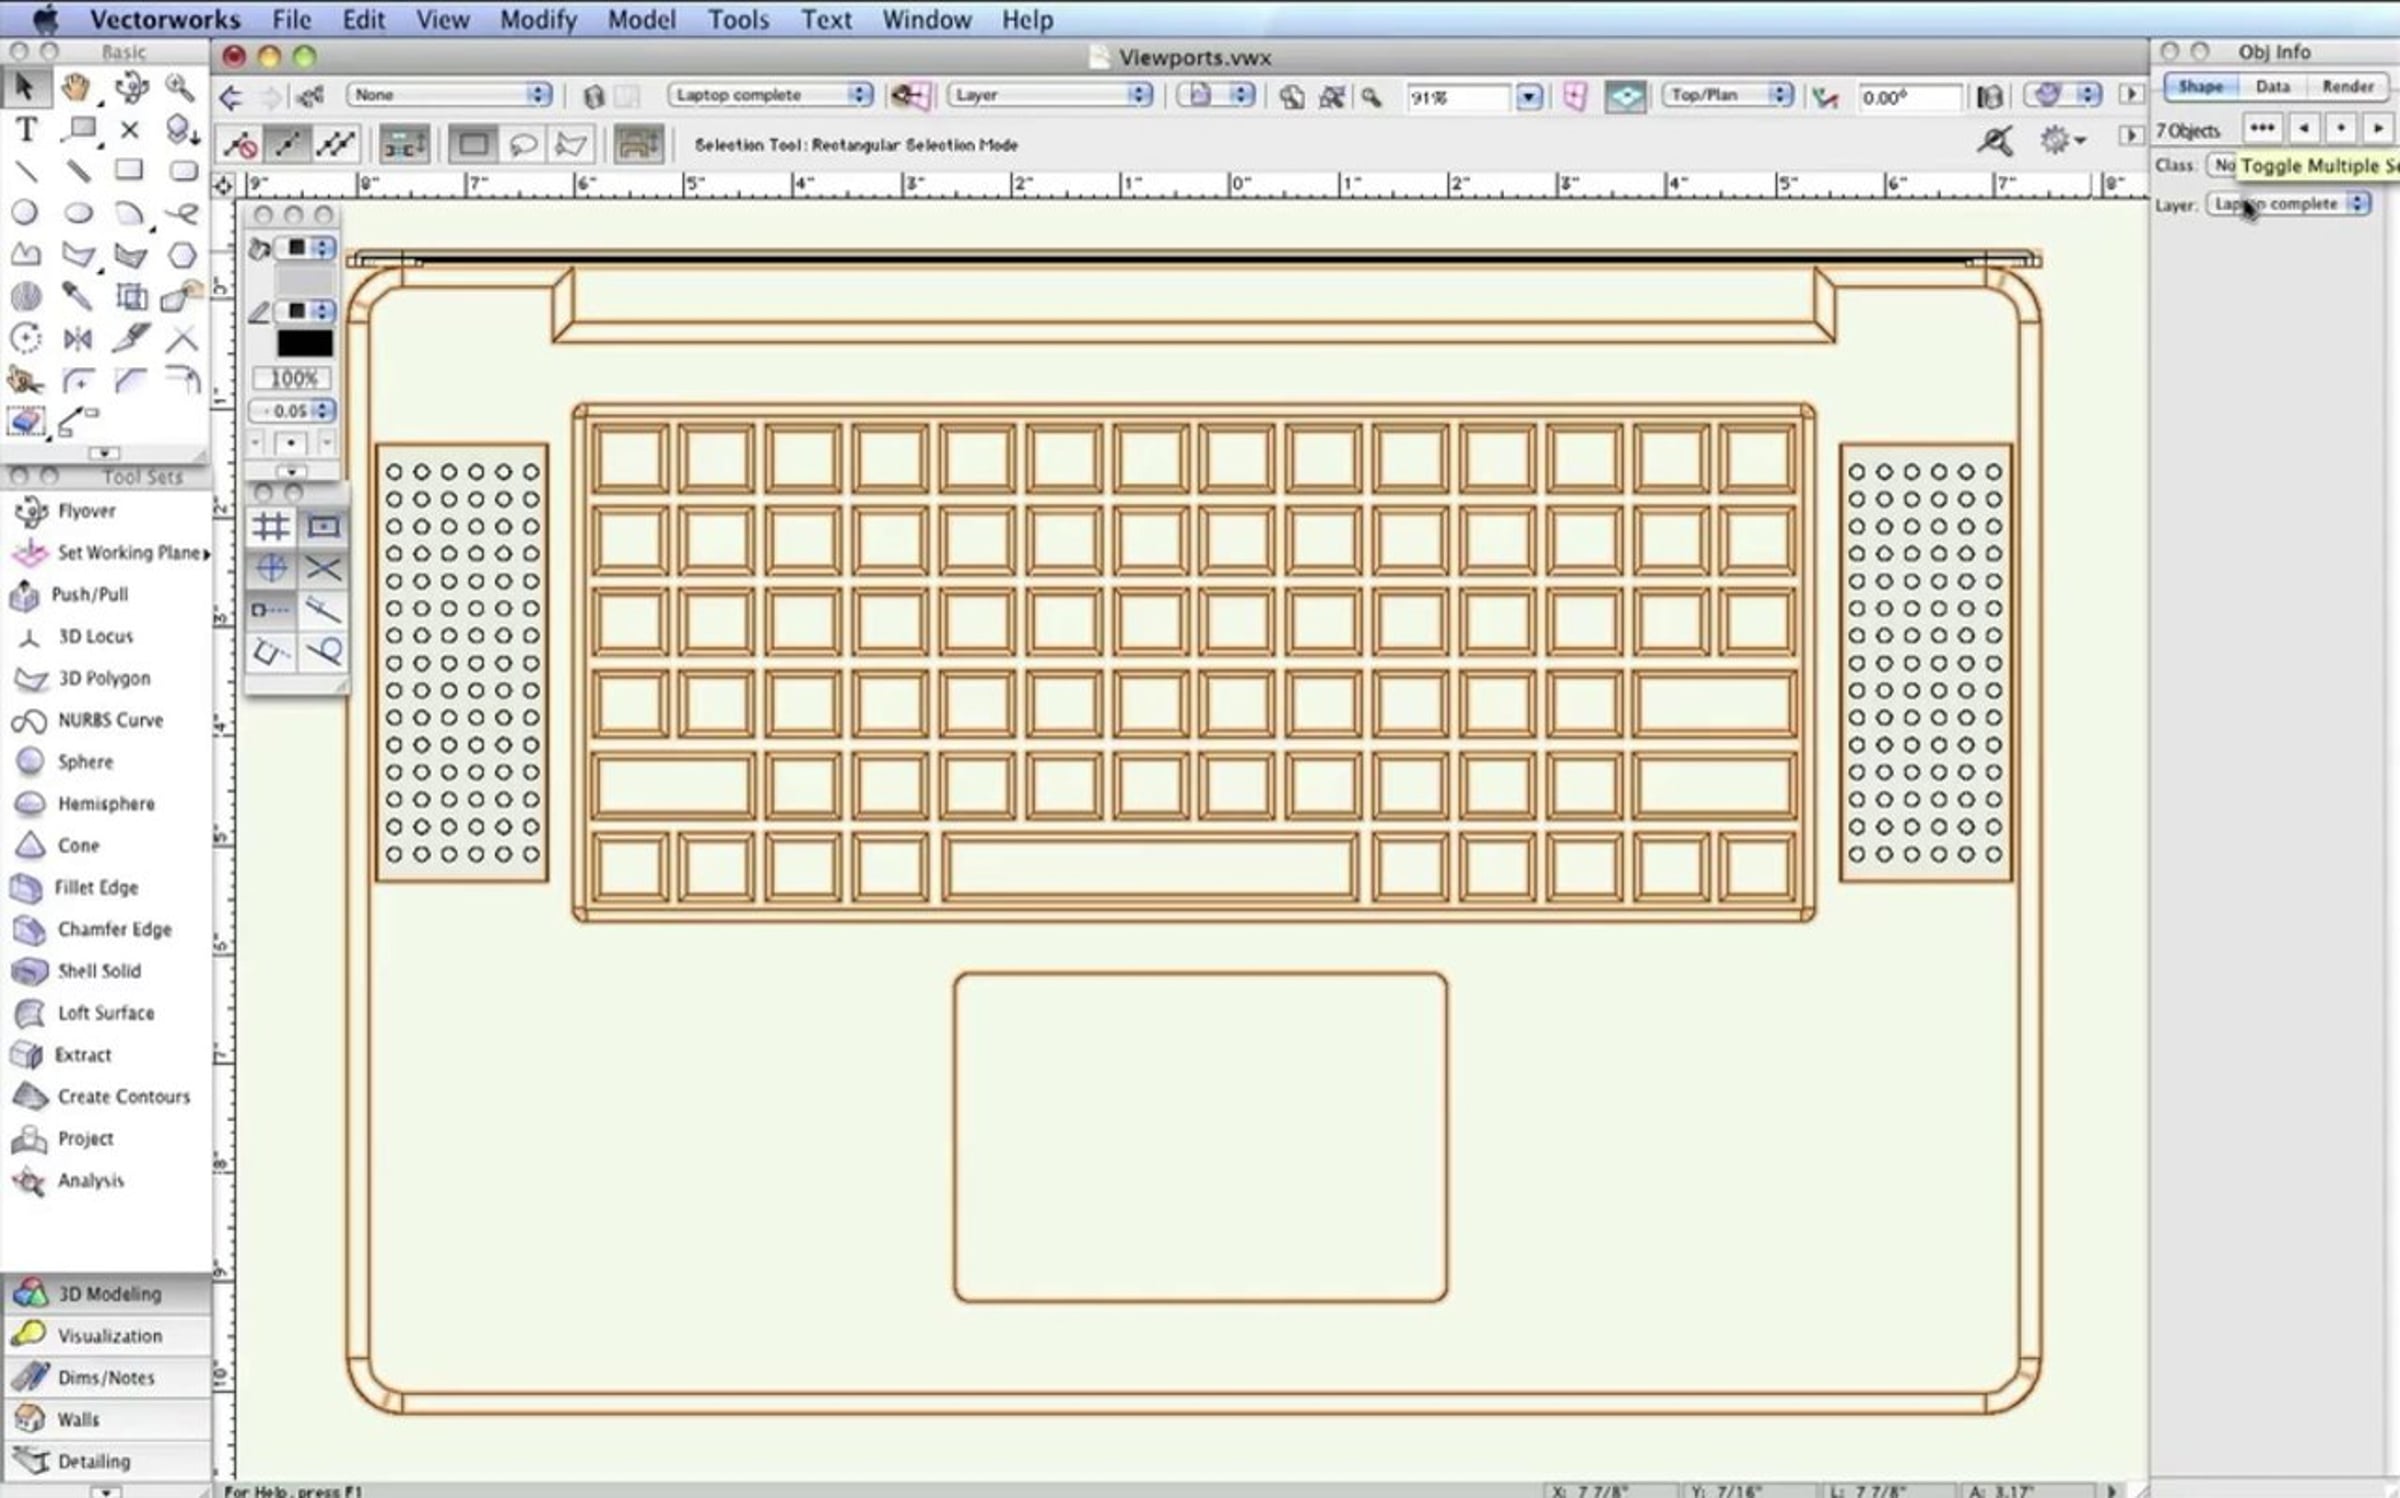The height and width of the screenshot is (1498, 2400).
Task: Switch to the Render tab
Action: point(2346,87)
